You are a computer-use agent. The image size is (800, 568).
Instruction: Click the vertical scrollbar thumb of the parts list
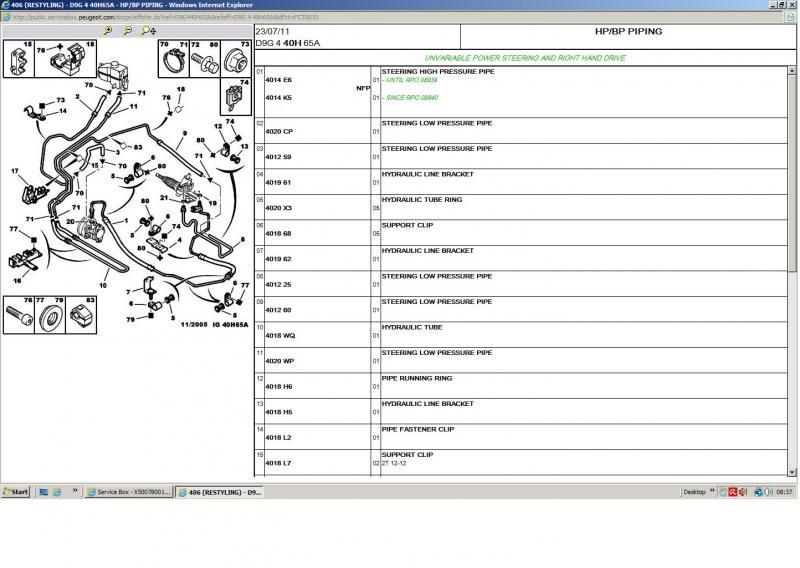792,174
